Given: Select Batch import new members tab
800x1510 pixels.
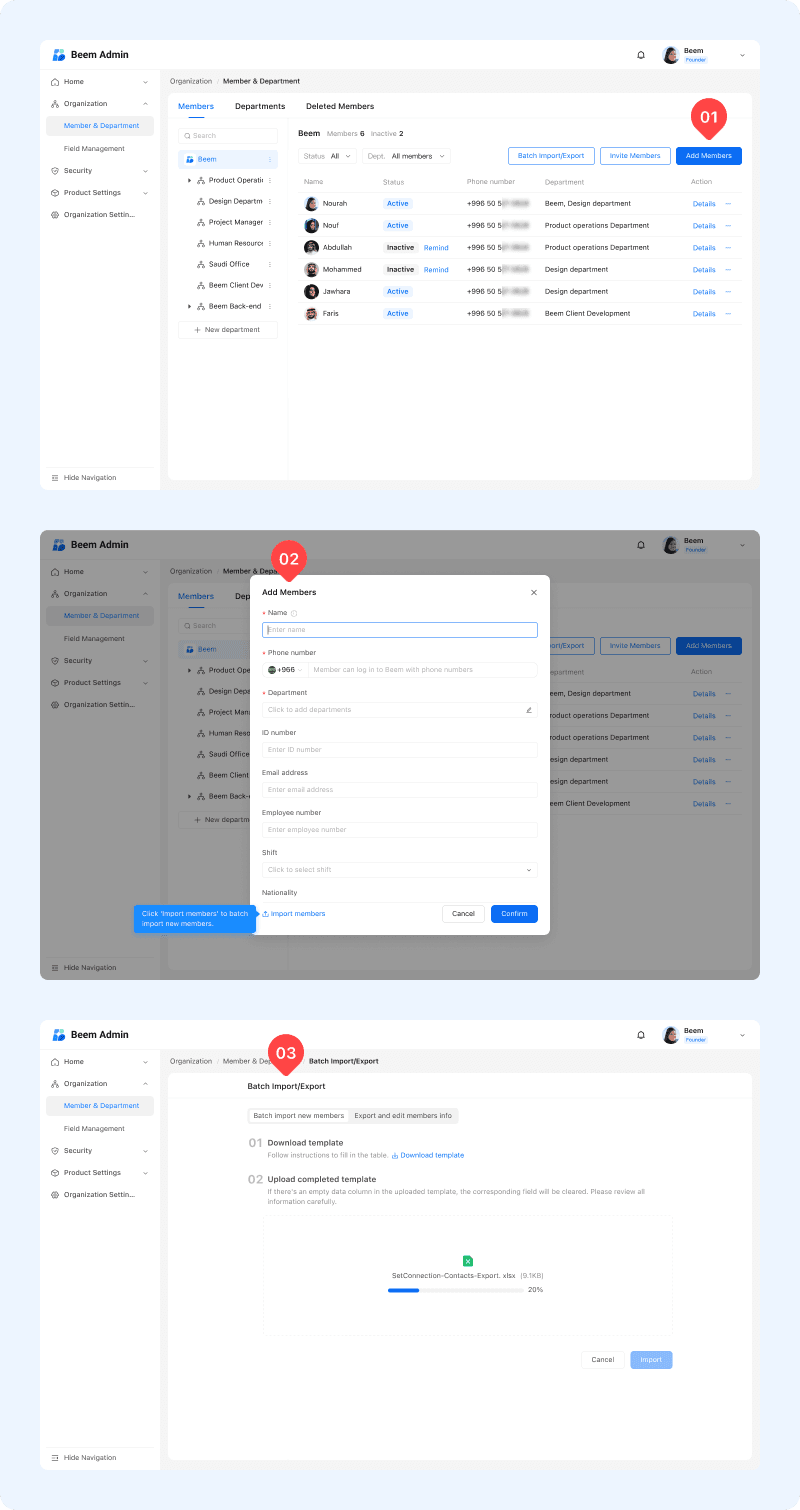Looking at the screenshot, I should (x=298, y=1116).
